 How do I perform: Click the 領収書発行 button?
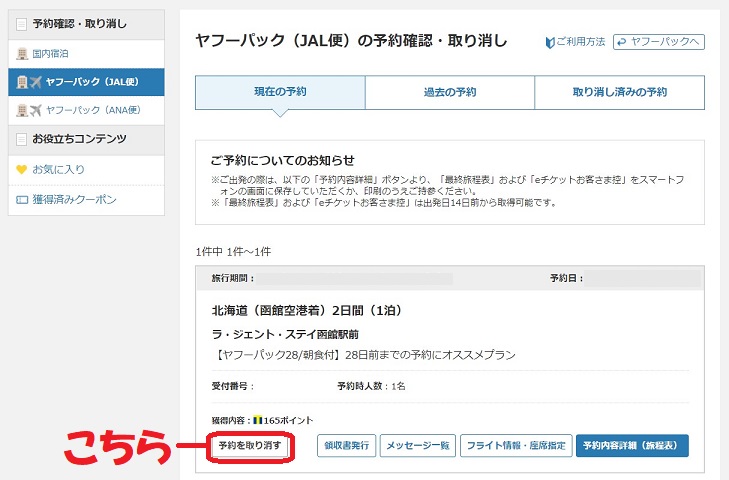347,446
